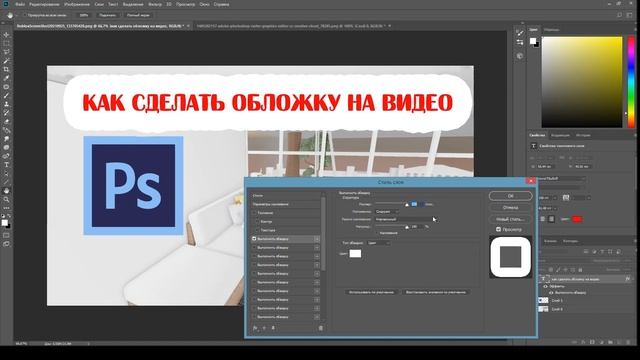The height and width of the screenshot is (360, 640).
Task: Select the History Brush tool
Action: tap(6, 113)
